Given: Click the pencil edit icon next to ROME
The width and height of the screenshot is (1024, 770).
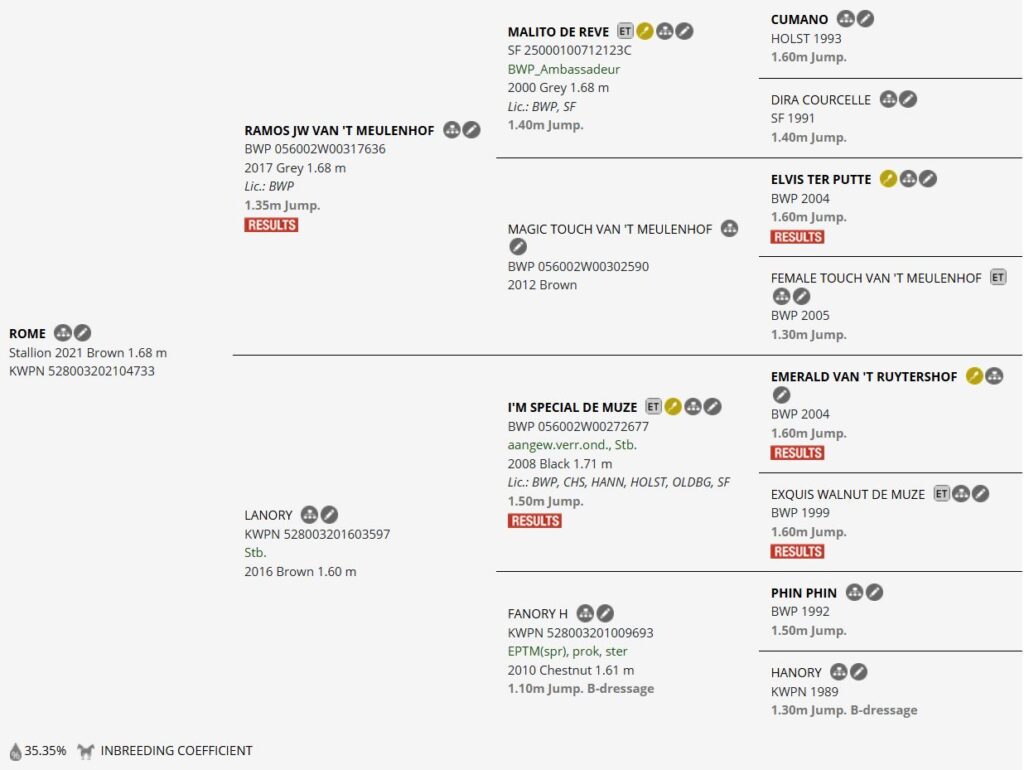Looking at the screenshot, I should point(83,333).
